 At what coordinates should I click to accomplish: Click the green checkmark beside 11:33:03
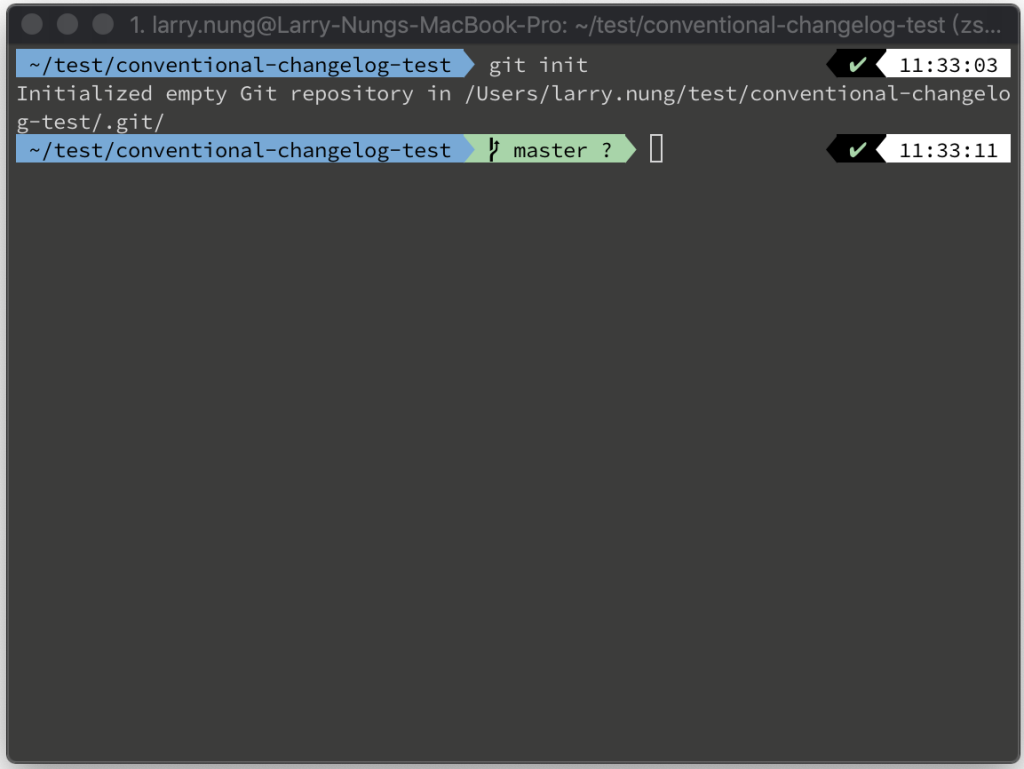point(857,65)
